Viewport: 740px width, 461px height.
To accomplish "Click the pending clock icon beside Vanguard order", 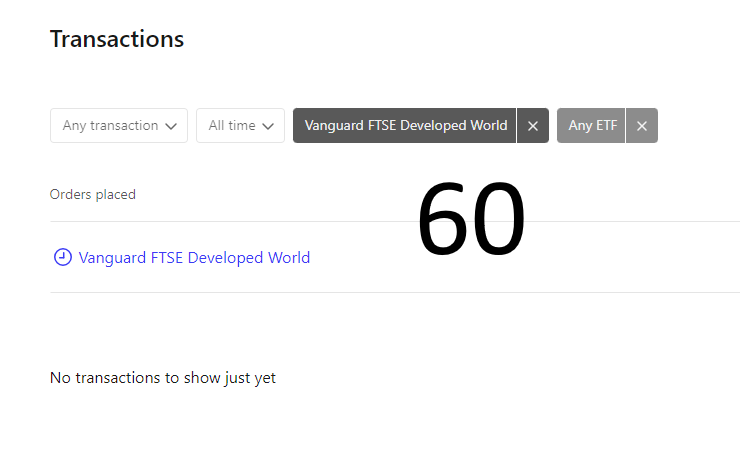I will [x=63, y=257].
